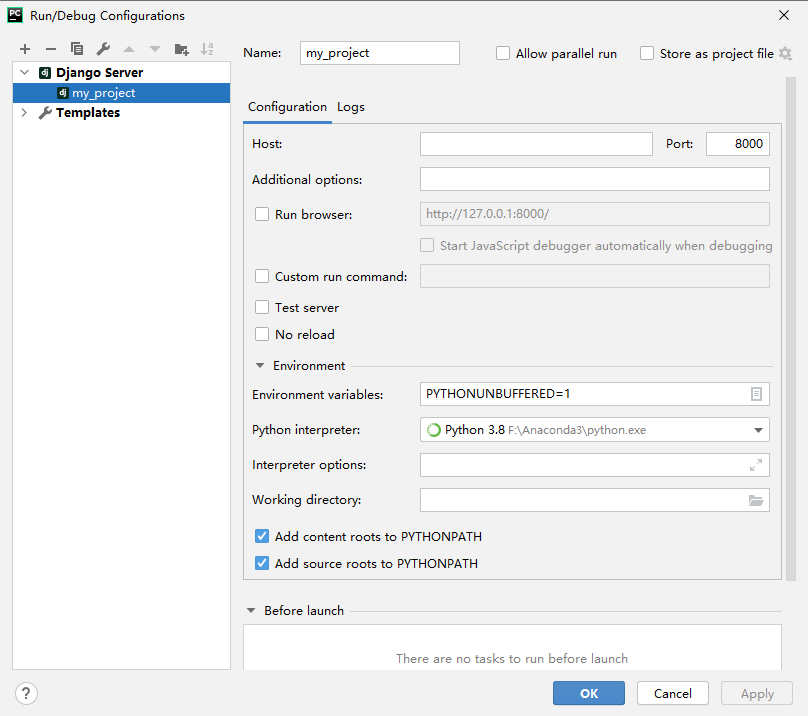Click the Name input field

[380, 53]
